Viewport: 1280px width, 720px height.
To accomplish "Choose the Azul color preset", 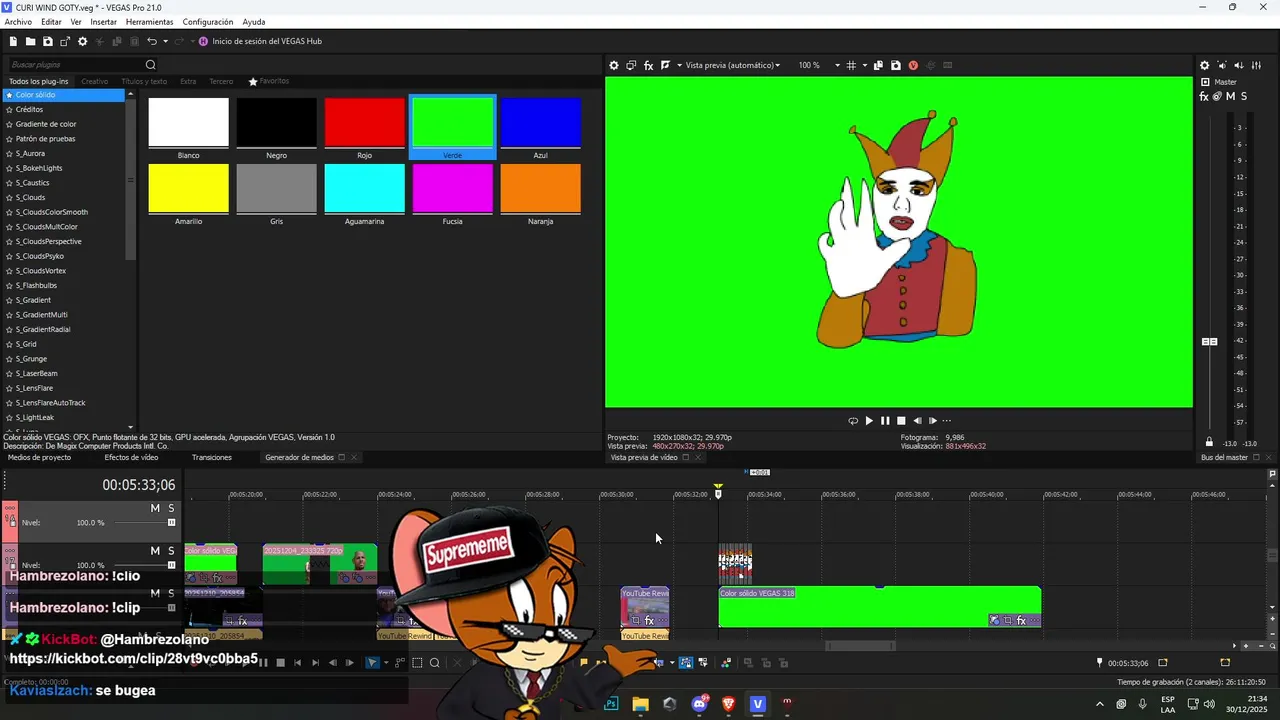I will click(541, 122).
